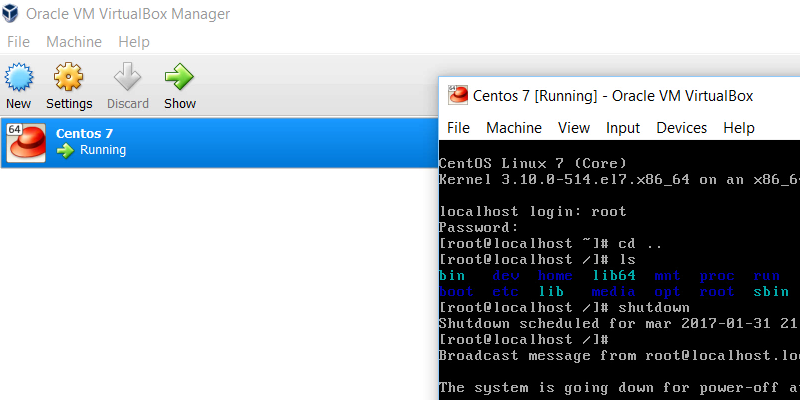Image resolution: width=800 pixels, height=400 pixels.
Task: Open Machine menu in VirtualBox Manager
Action: pyautogui.click(x=74, y=42)
